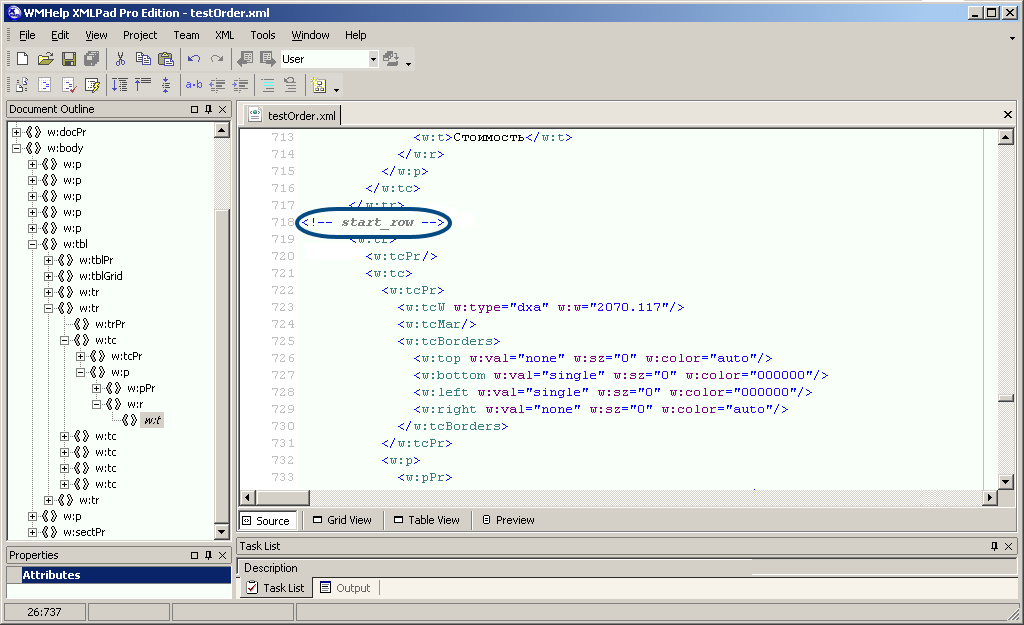
Task: Open the User dropdown combo box
Action: click(x=373, y=59)
